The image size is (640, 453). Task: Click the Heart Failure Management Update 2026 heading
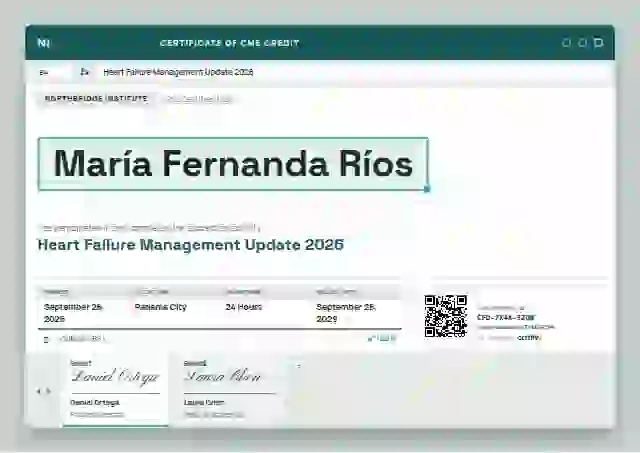191,245
